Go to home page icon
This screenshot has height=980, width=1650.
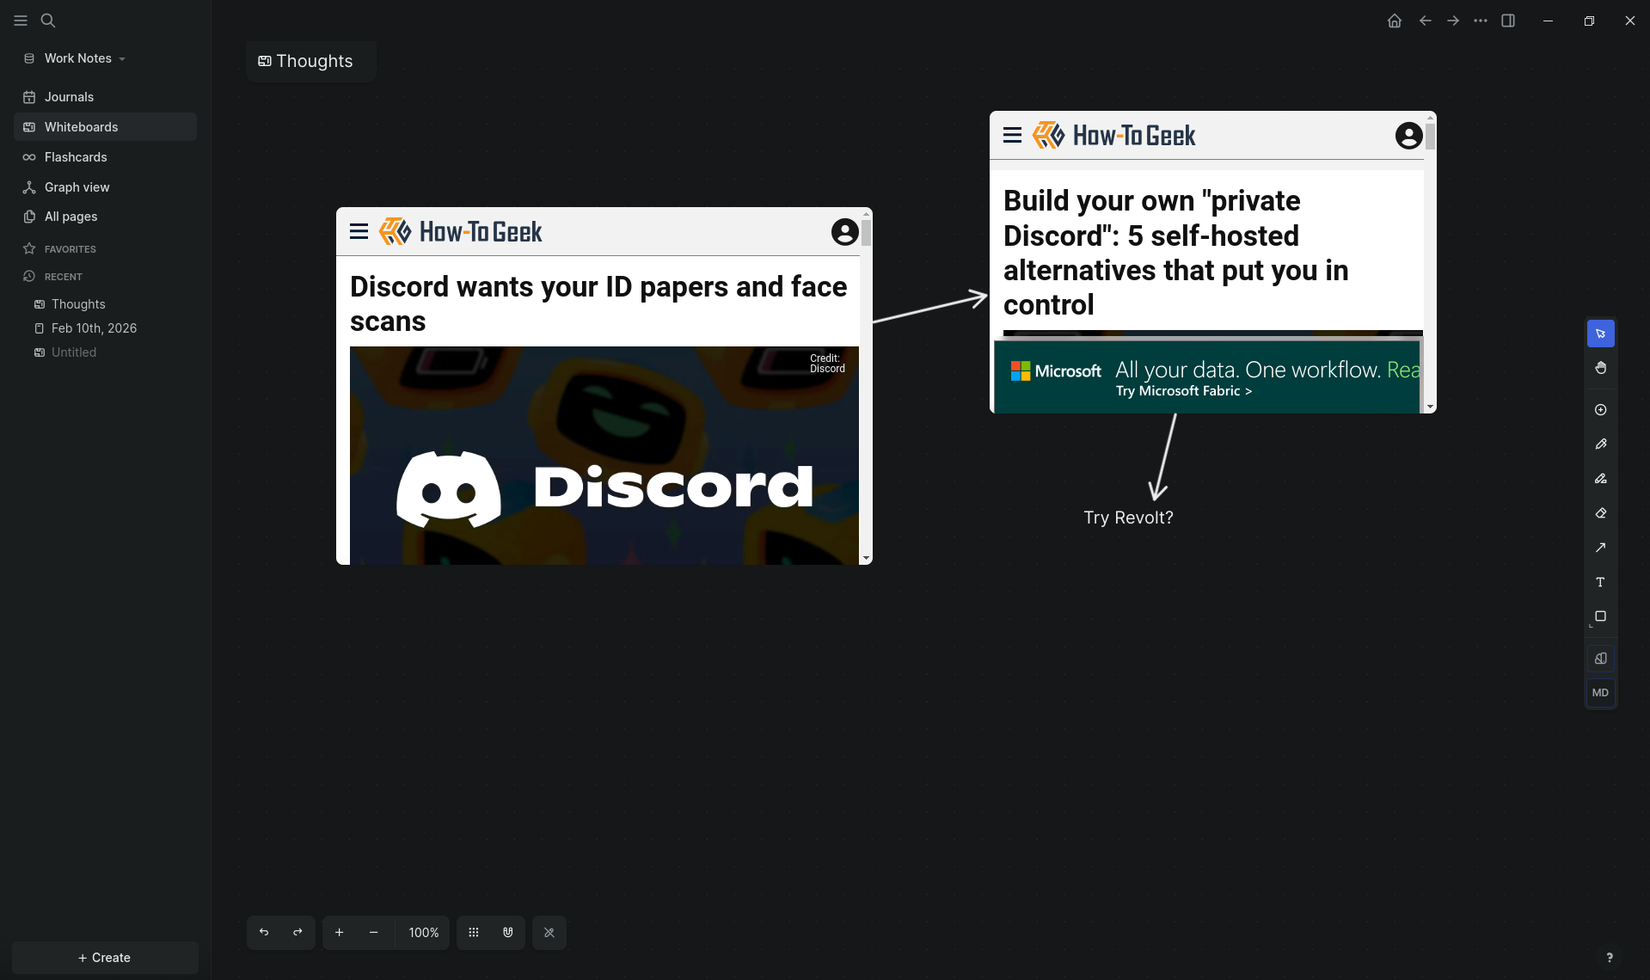[x=1394, y=21]
